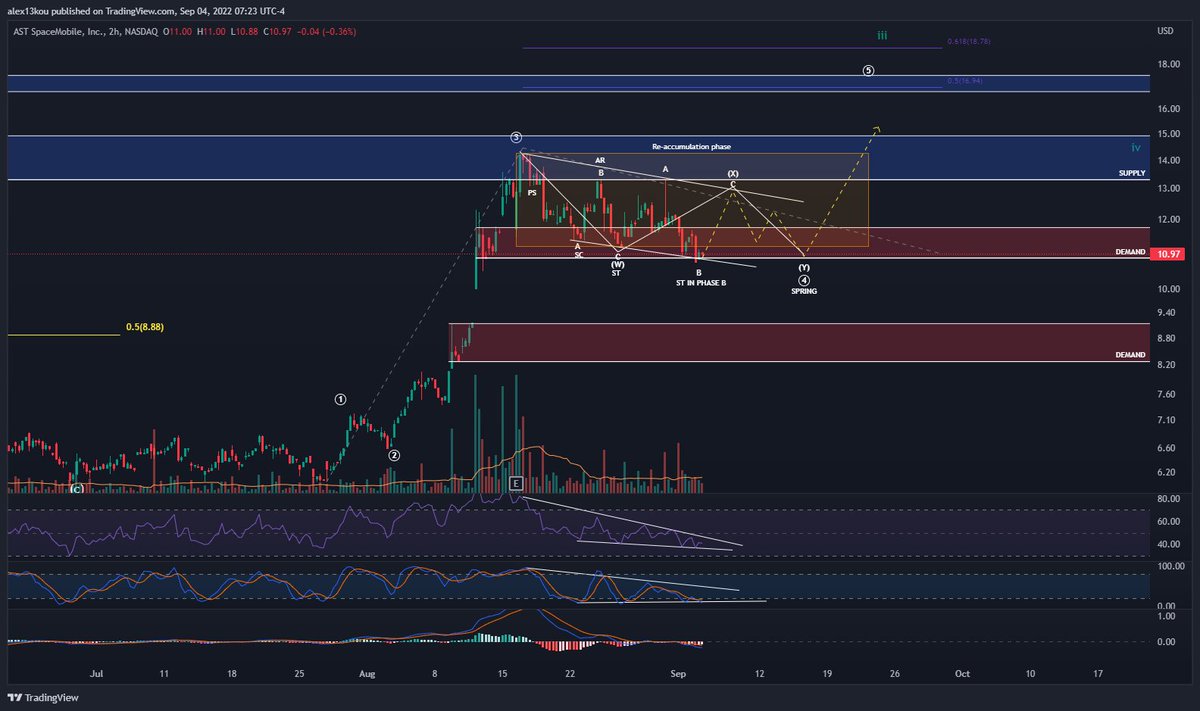Click the DEMAND label of lower zone near 8.20

[x=1131, y=355]
